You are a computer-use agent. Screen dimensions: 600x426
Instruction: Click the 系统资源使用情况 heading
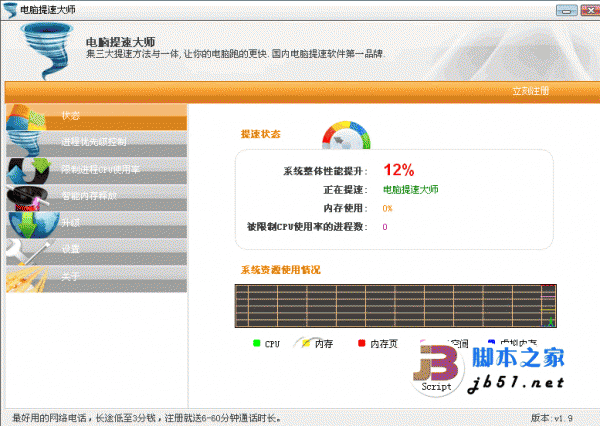pyautogui.click(x=280, y=270)
